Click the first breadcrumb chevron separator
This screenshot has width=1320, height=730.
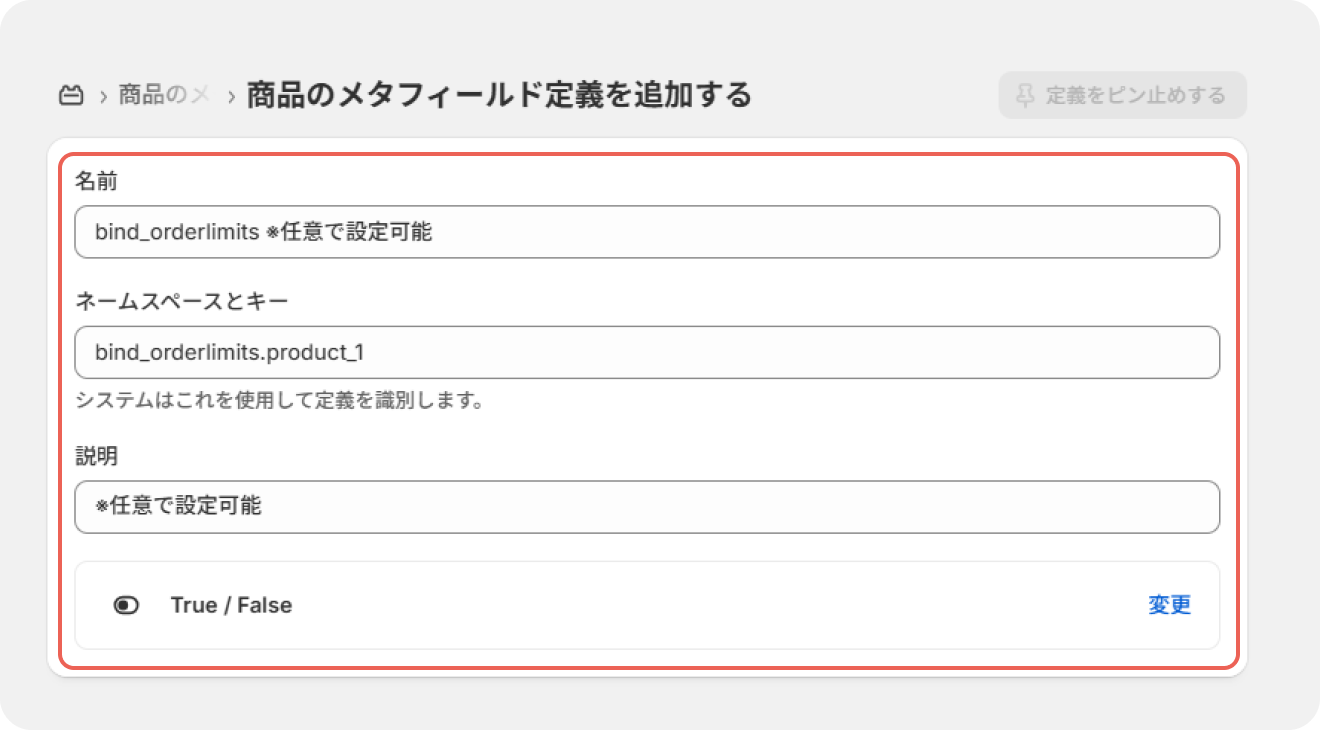(x=103, y=96)
